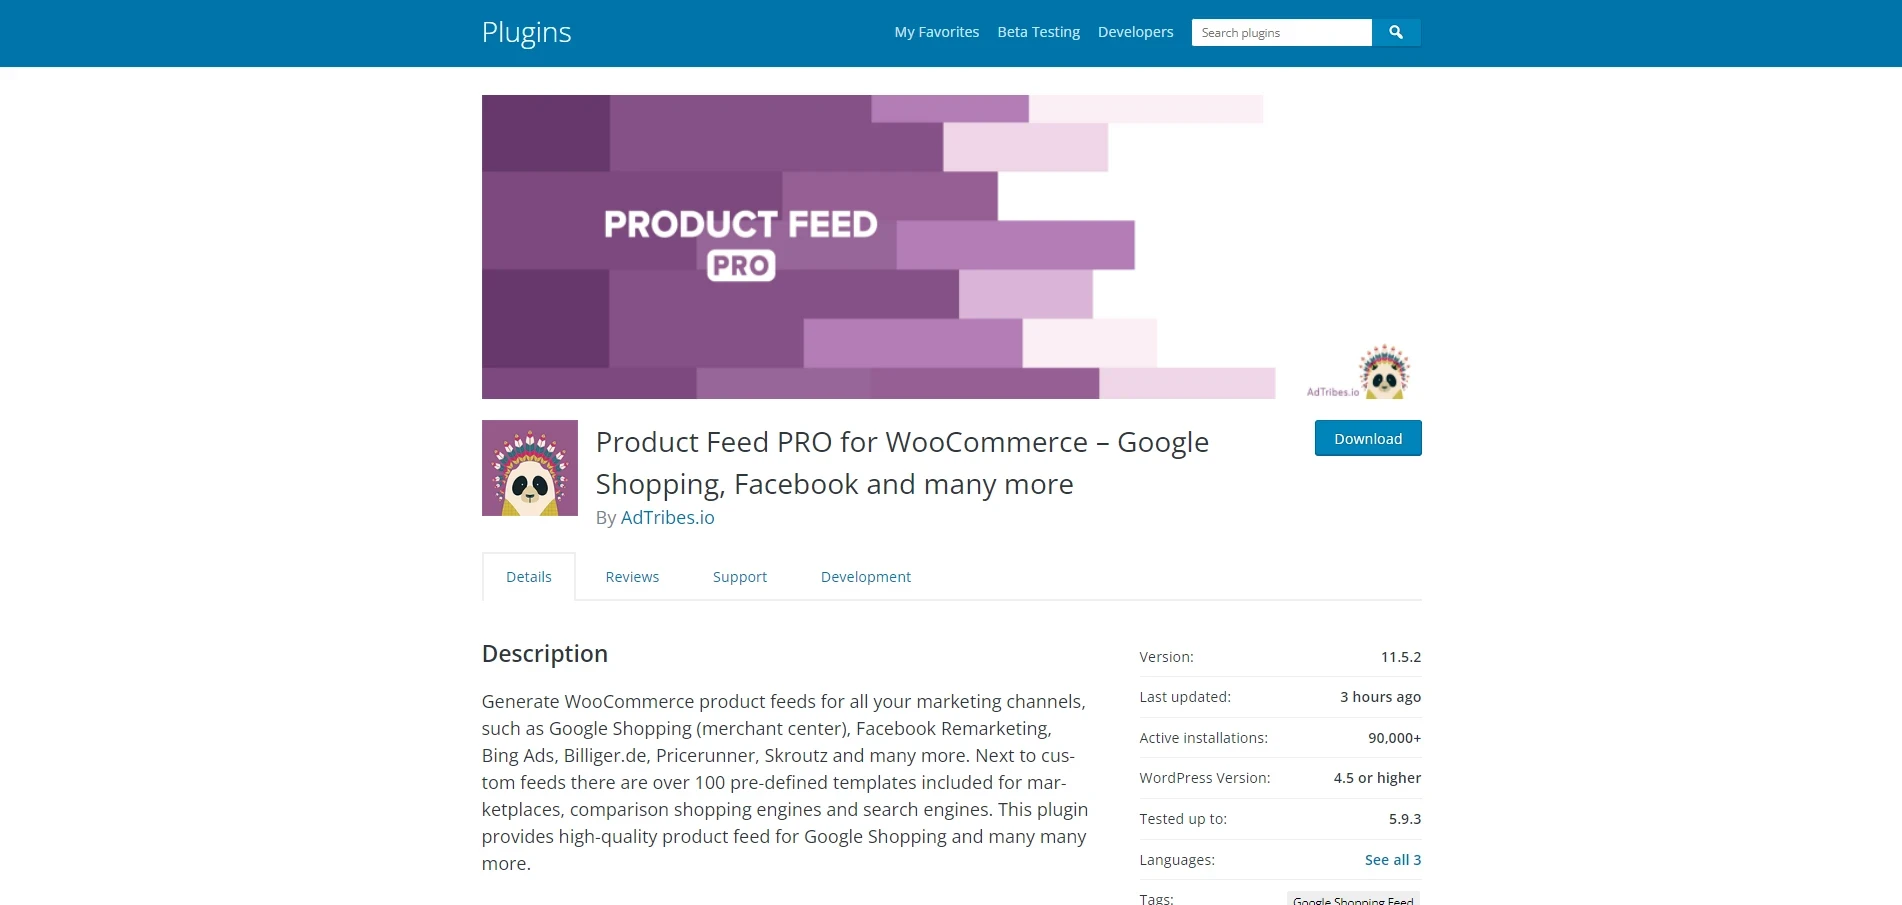The width and height of the screenshot is (1902, 905).
Task: Switch to the Reviews tab
Action: click(x=632, y=577)
